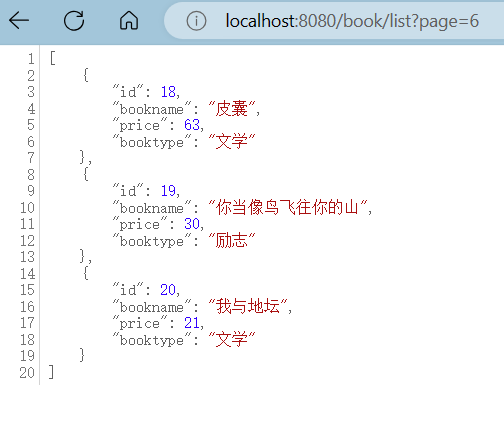504x429 pixels.
Task: Select the bookname "我与地坛"
Action: [248, 306]
